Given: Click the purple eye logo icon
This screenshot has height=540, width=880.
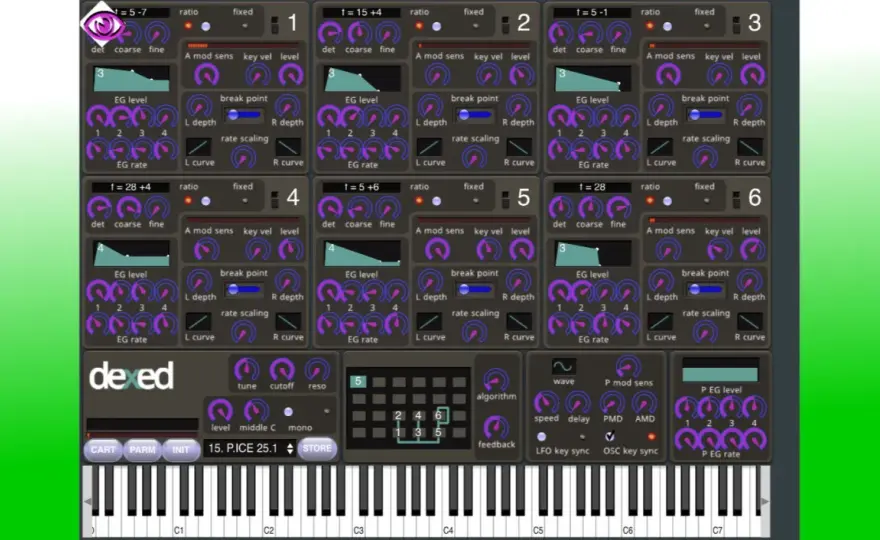Looking at the screenshot, I should pos(102,25).
